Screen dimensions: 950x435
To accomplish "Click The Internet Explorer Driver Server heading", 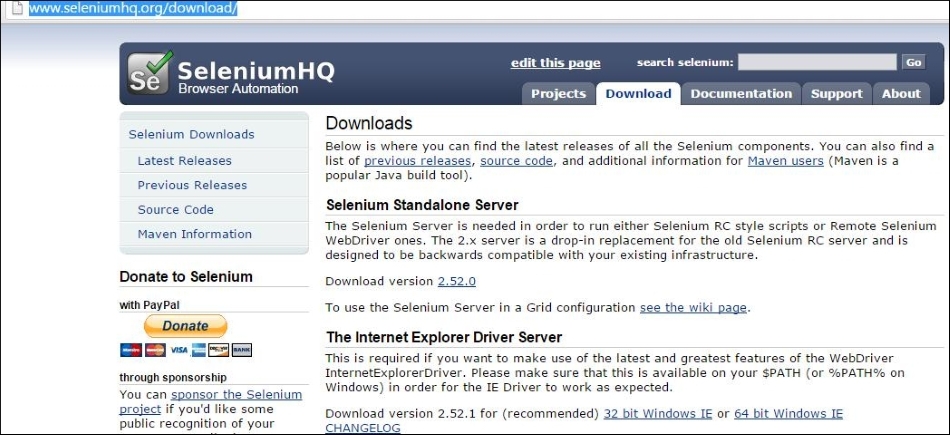I will pyautogui.click(x=444, y=337).
